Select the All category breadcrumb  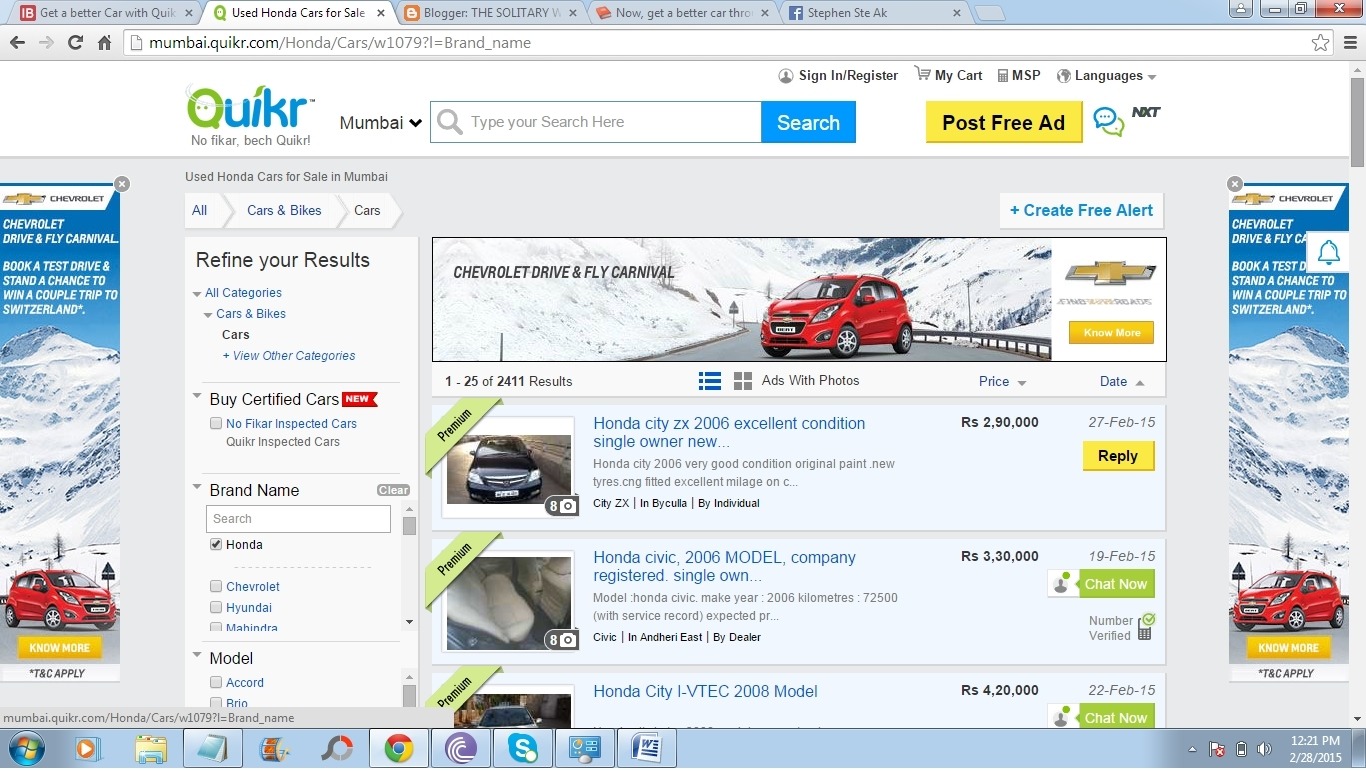pos(198,211)
